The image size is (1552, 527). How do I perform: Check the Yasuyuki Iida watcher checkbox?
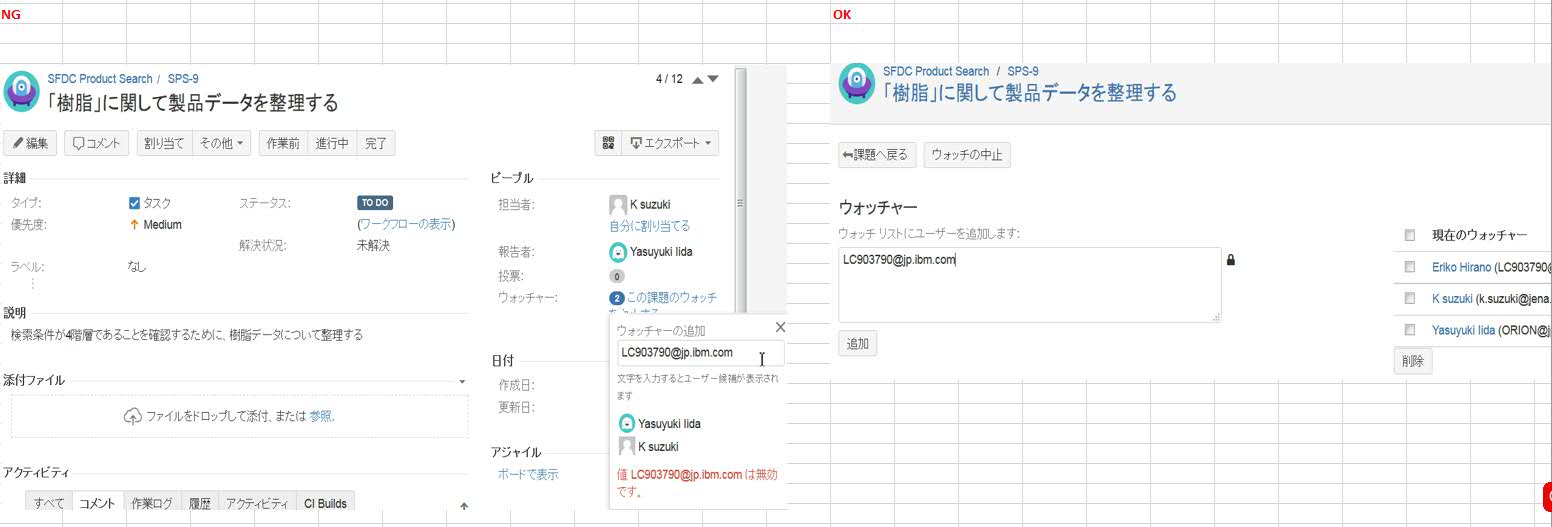(1410, 329)
